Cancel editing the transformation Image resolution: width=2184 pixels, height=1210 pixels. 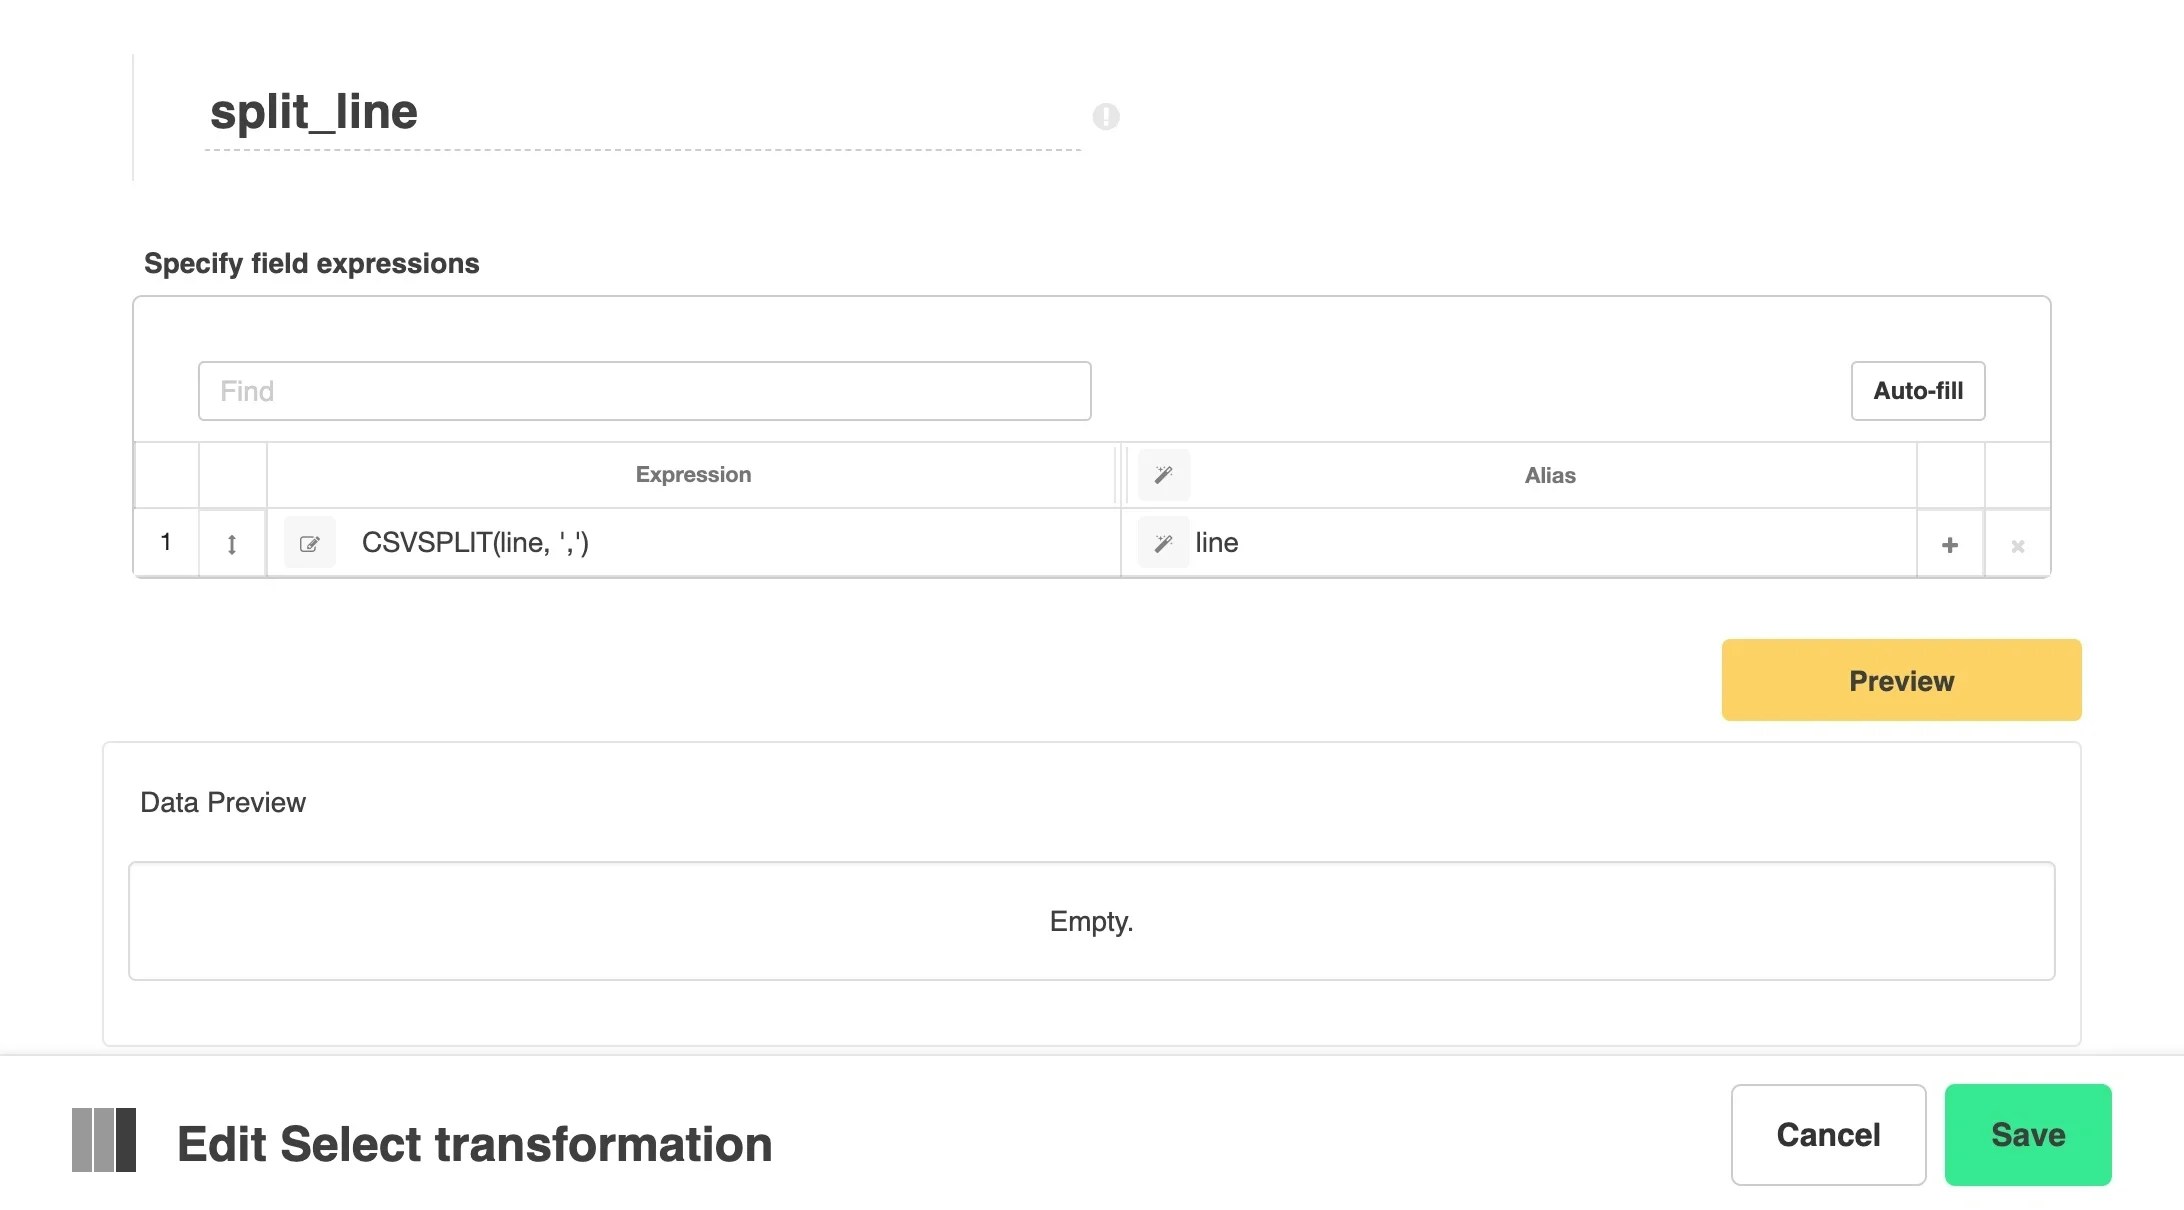[x=1827, y=1134]
